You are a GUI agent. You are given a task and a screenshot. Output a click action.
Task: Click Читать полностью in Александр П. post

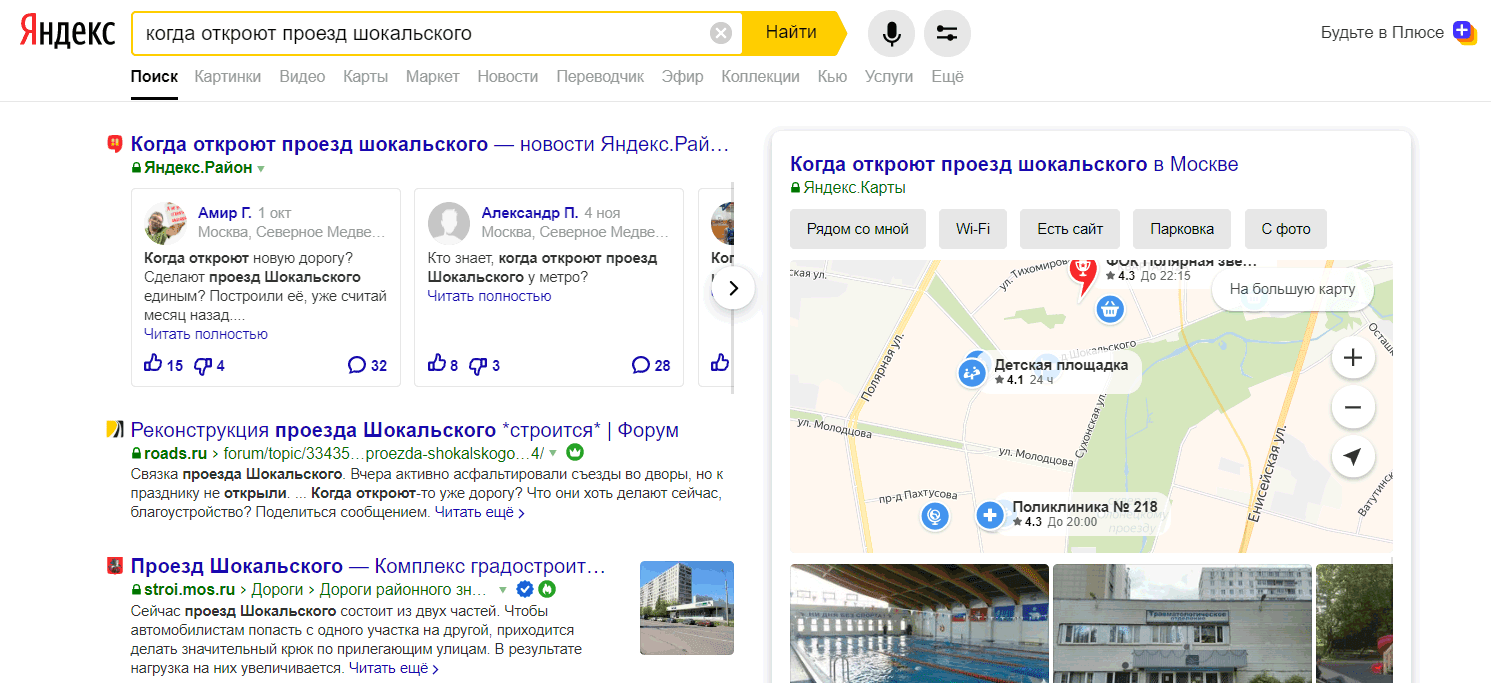click(489, 296)
